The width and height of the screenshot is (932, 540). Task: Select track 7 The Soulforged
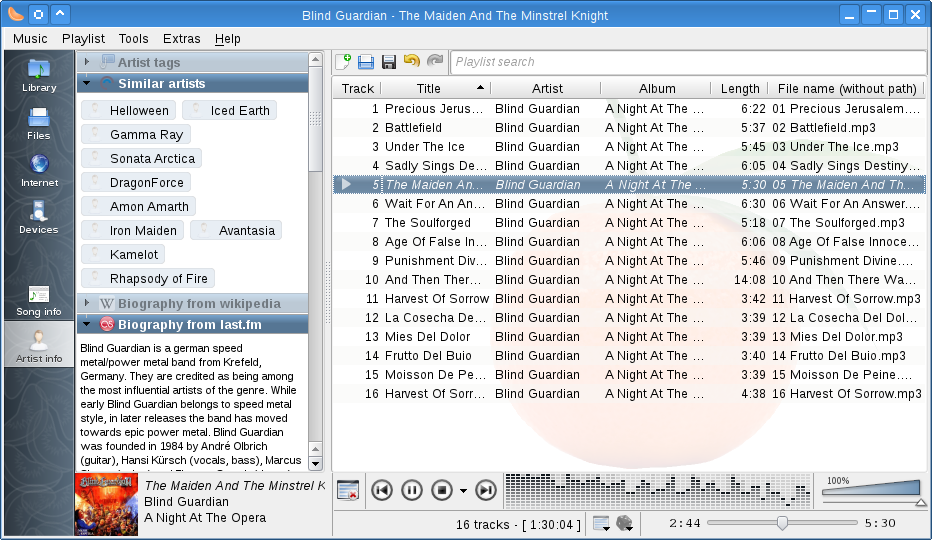tap(629, 223)
